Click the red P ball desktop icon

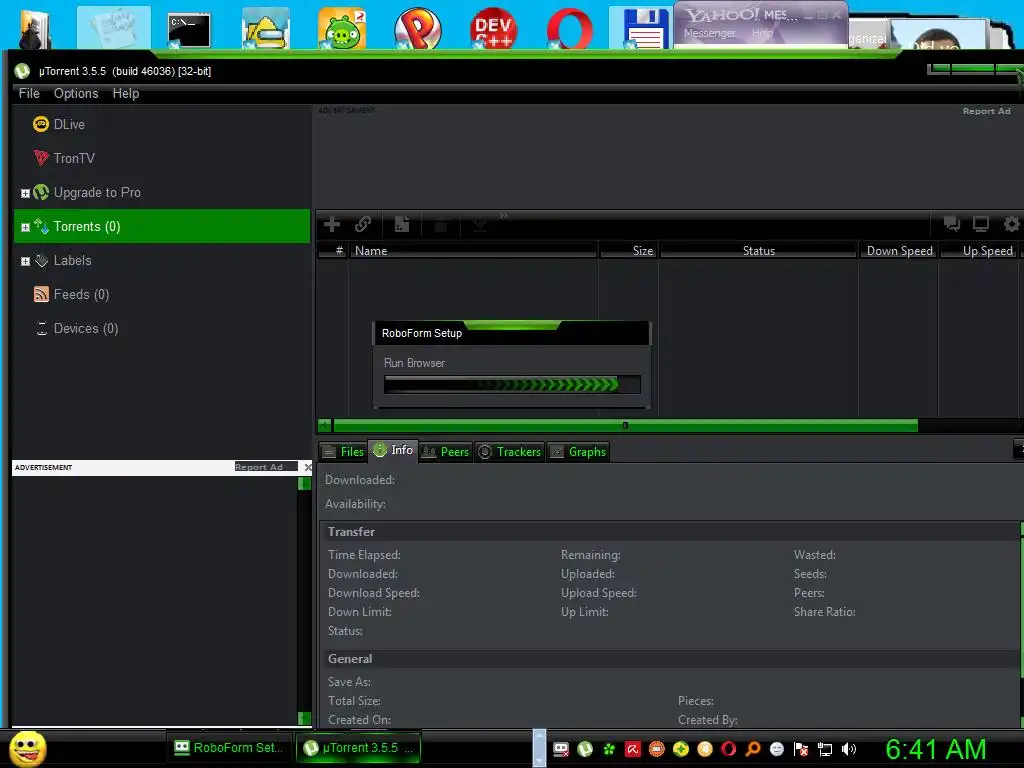(417, 29)
